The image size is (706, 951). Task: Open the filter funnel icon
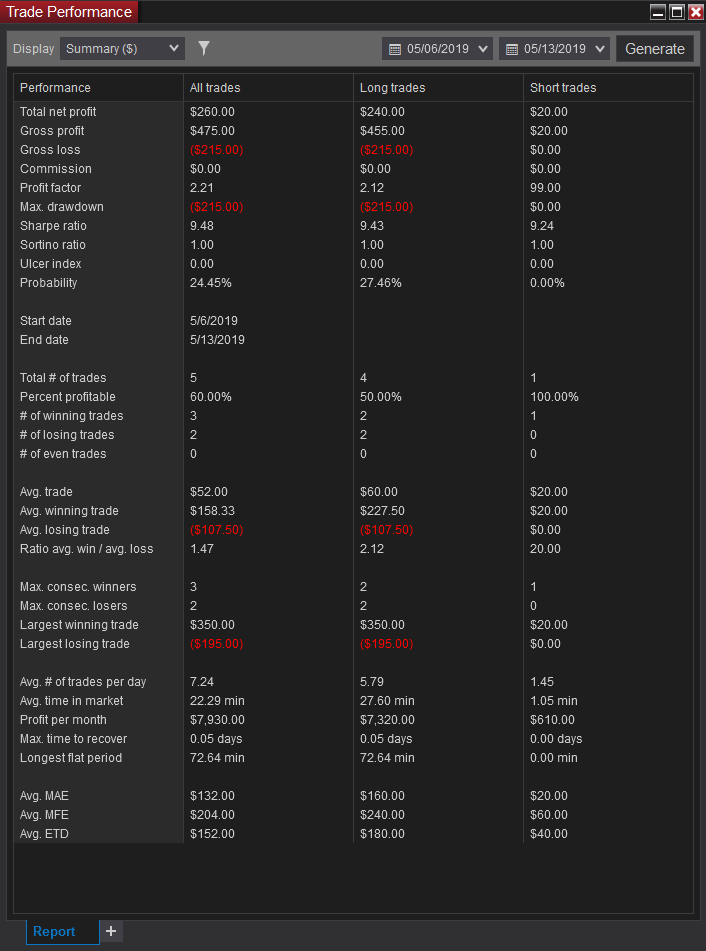204,49
